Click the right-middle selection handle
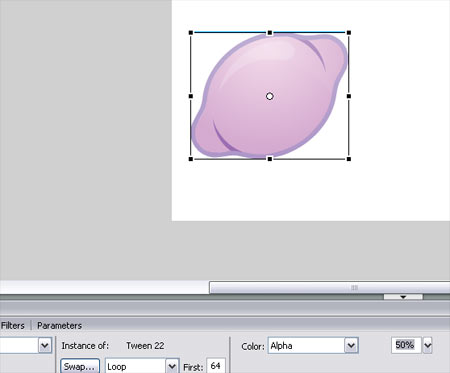This screenshot has width=450, height=373. coord(349,96)
